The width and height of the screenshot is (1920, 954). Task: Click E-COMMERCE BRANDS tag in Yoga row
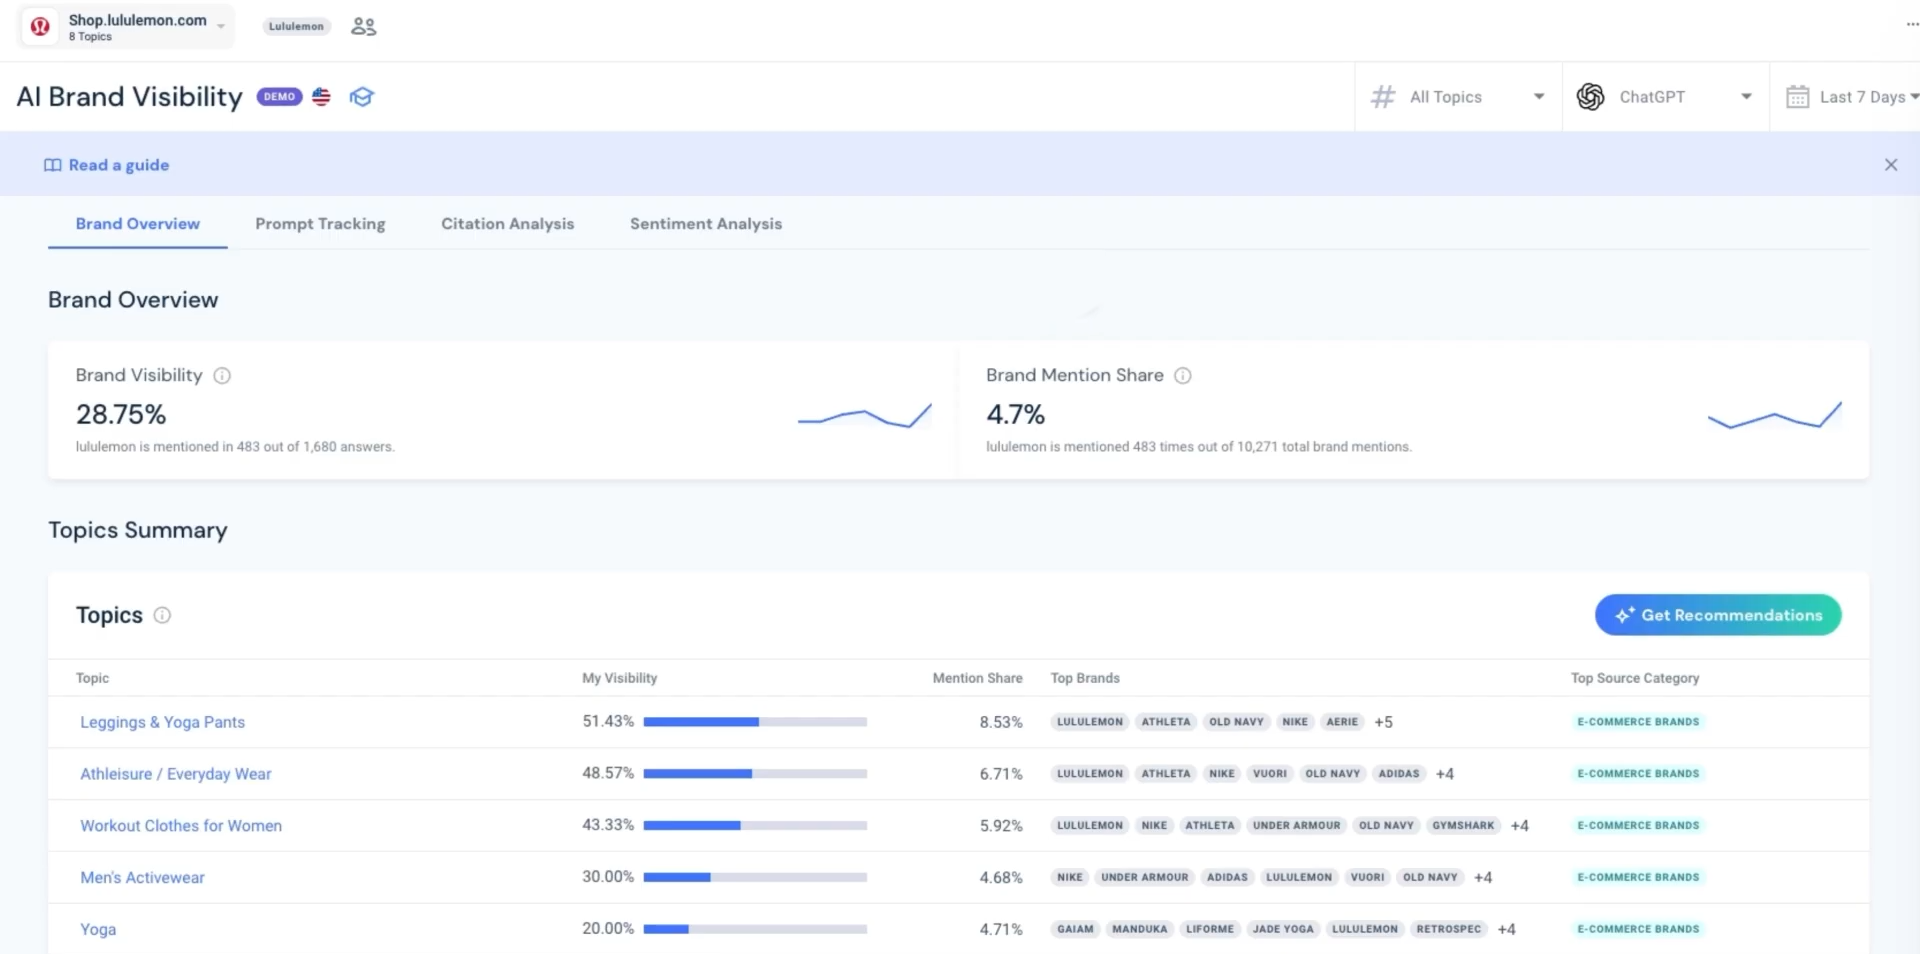[x=1638, y=930]
